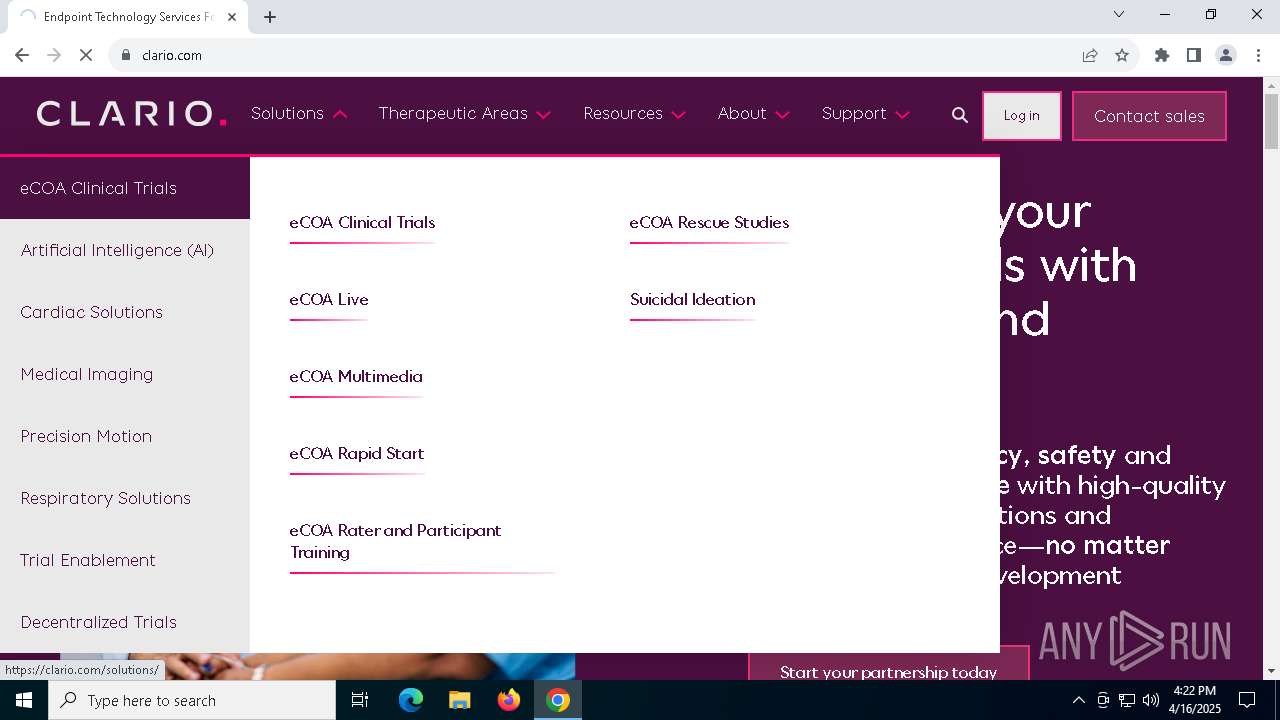Viewport: 1280px width, 720px height.
Task: Open the Windows Start menu
Action: (24, 700)
